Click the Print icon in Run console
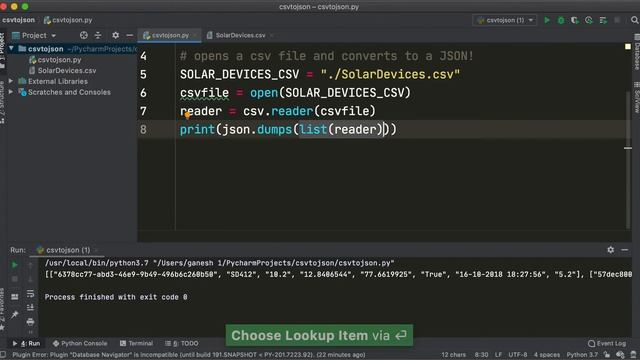 pyautogui.click(x=30, y=322)
